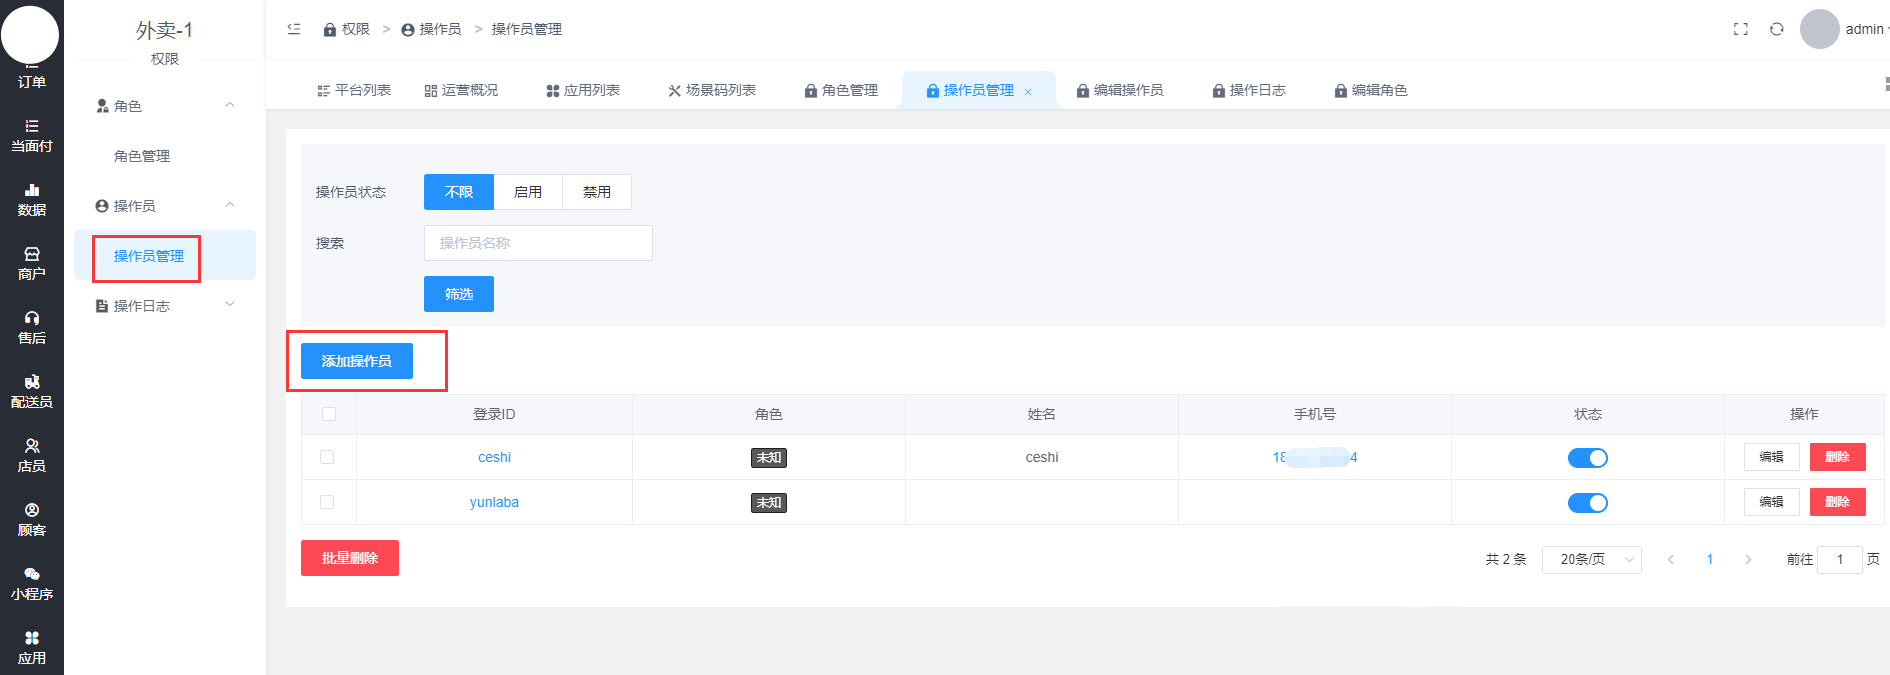Switch to the 编辑操作员 tab
The height and width of the screenshot is (675, 1890).
(x=1120, y=90)
